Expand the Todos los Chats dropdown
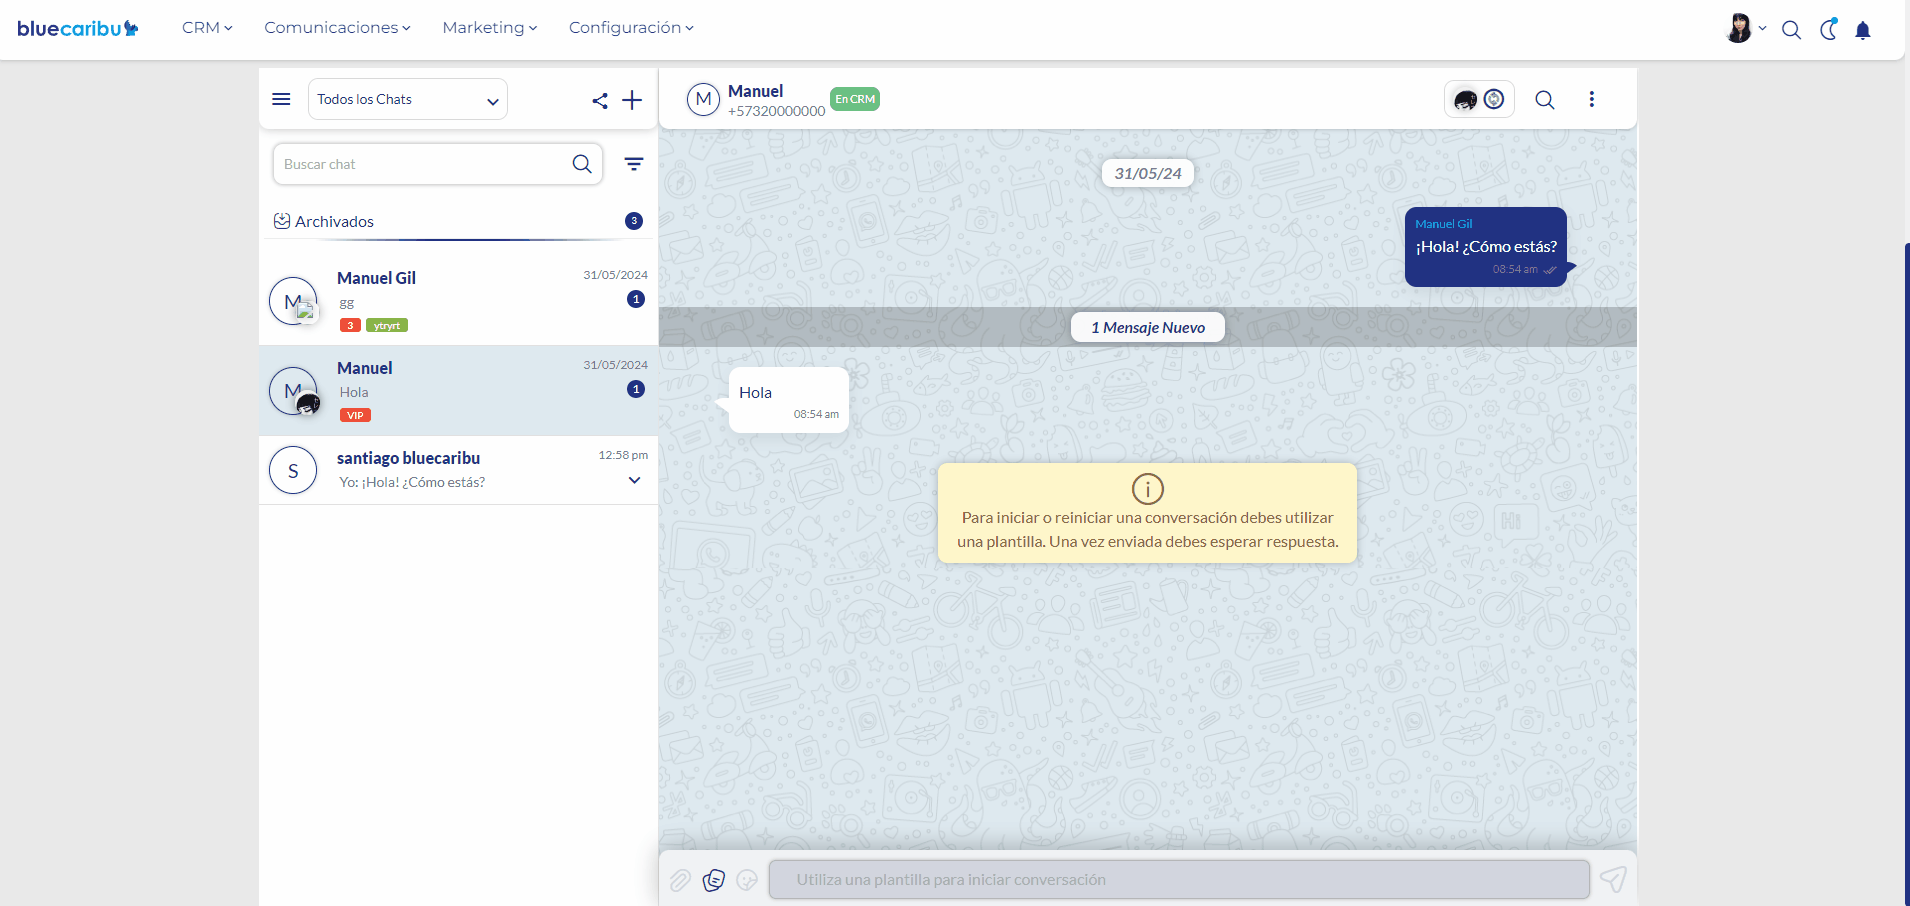 coord(408,99)
